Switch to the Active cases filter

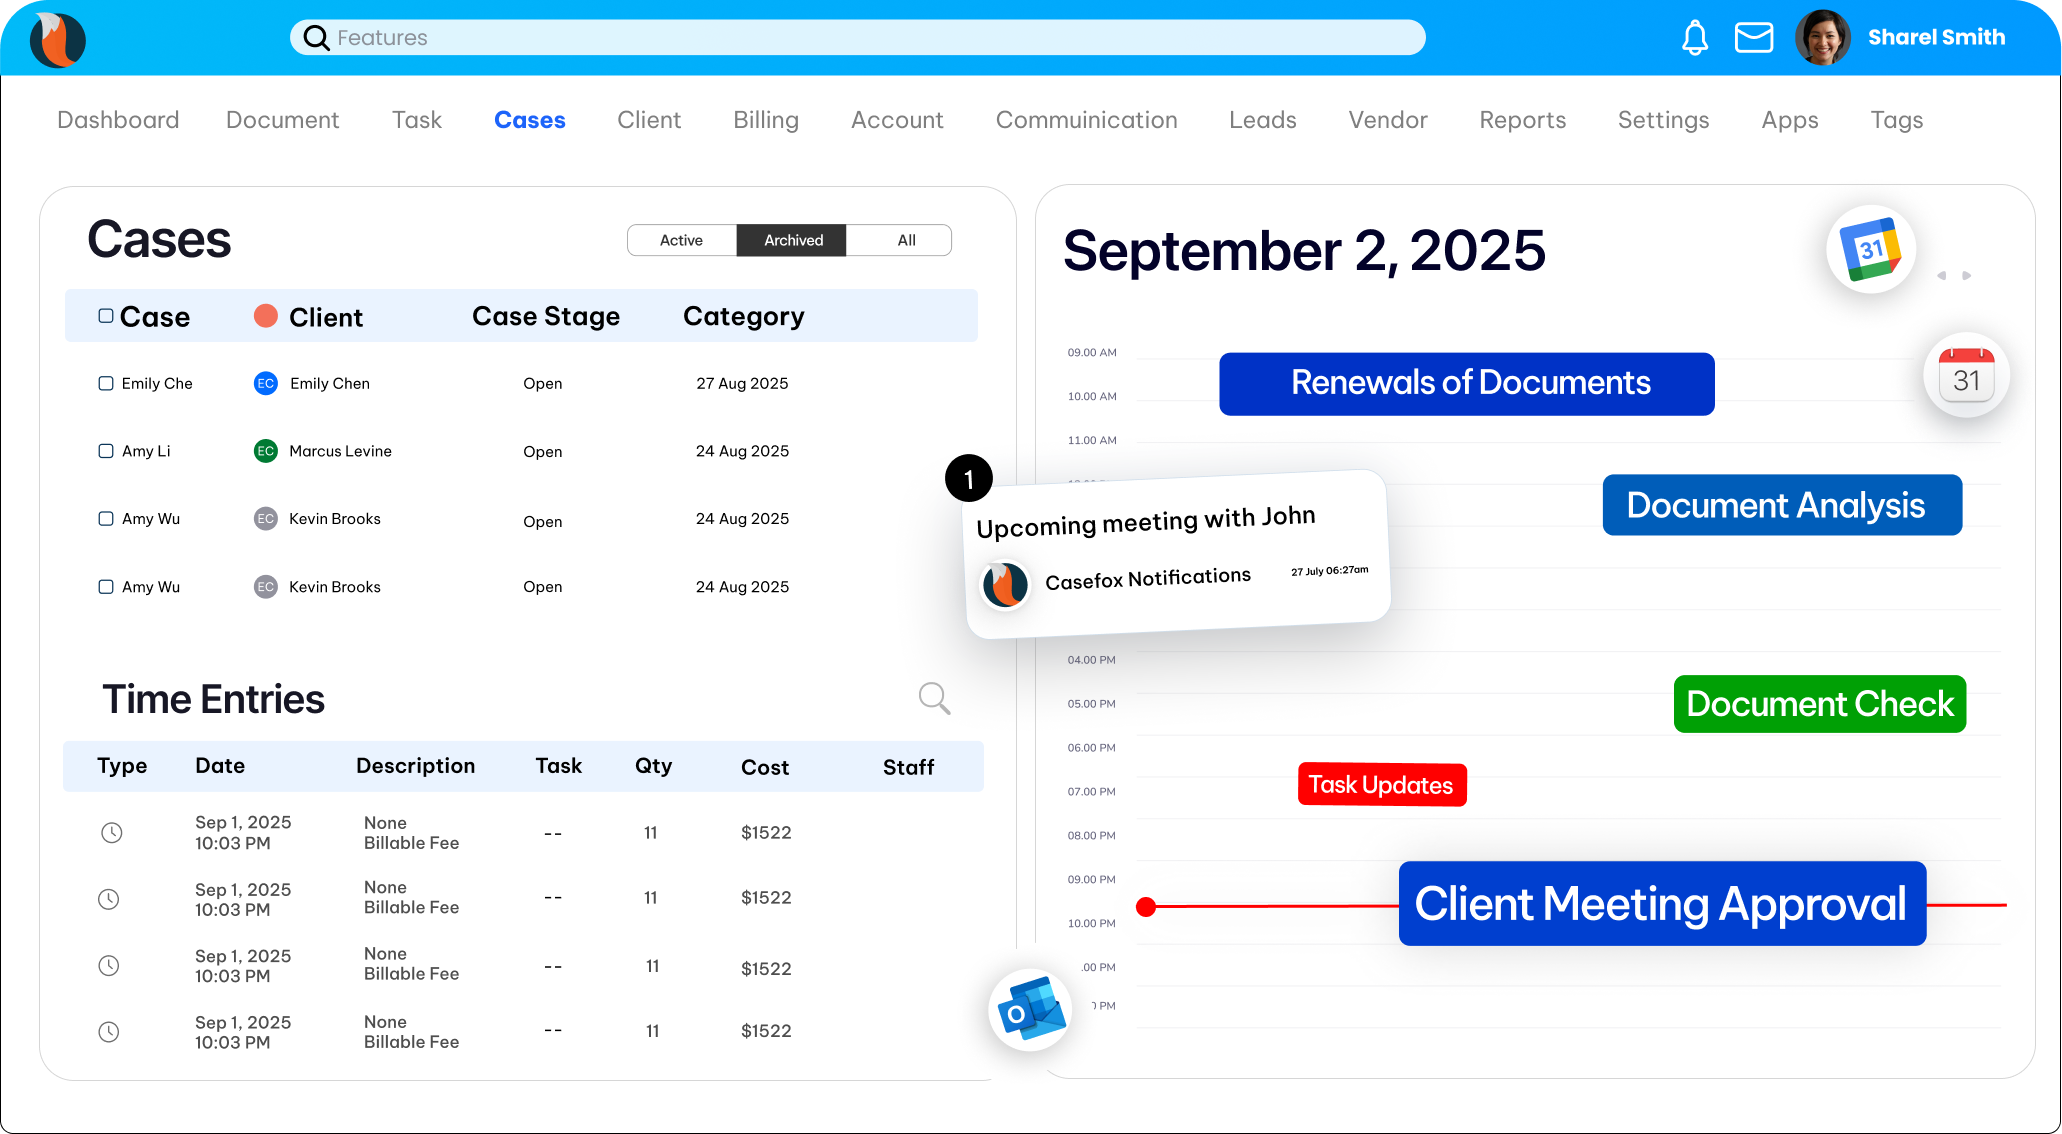click(681, 240)
